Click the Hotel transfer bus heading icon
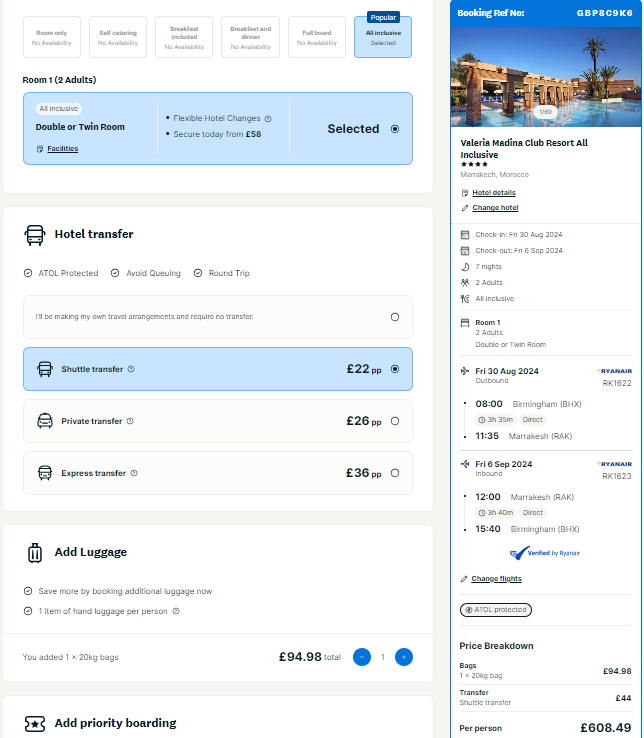 click(35, 235)
